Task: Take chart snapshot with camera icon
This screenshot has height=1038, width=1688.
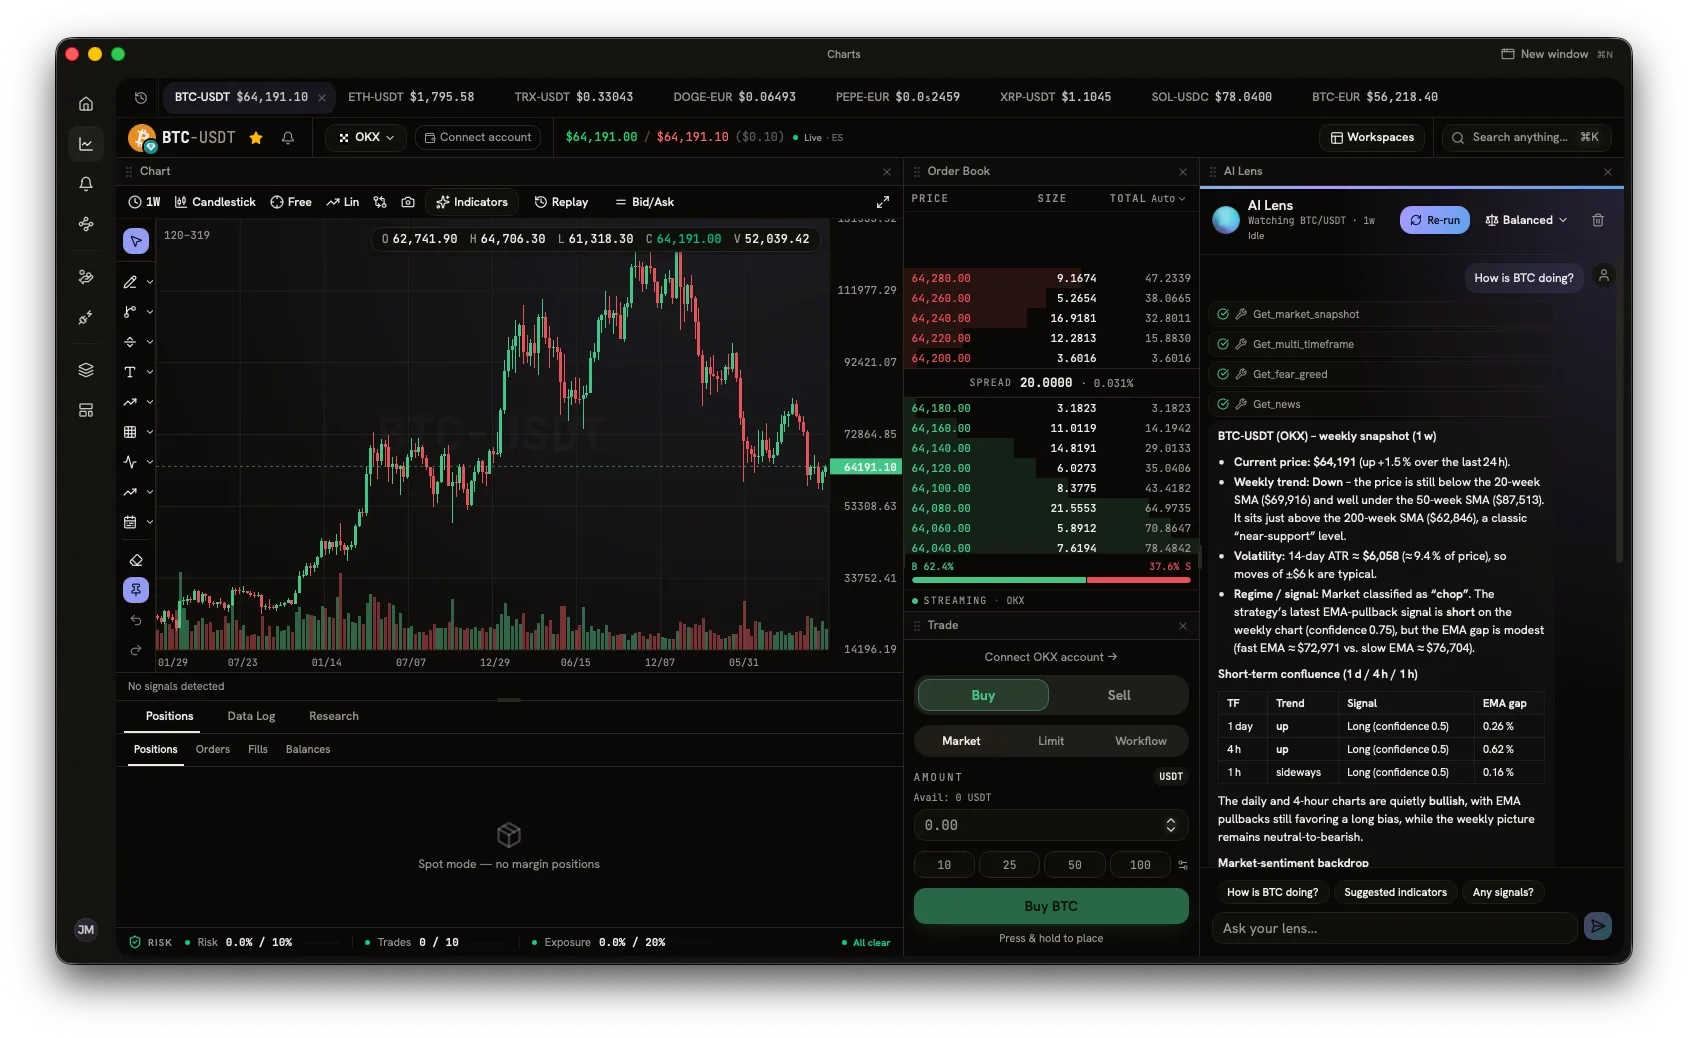Action: (x=408, y=202)
